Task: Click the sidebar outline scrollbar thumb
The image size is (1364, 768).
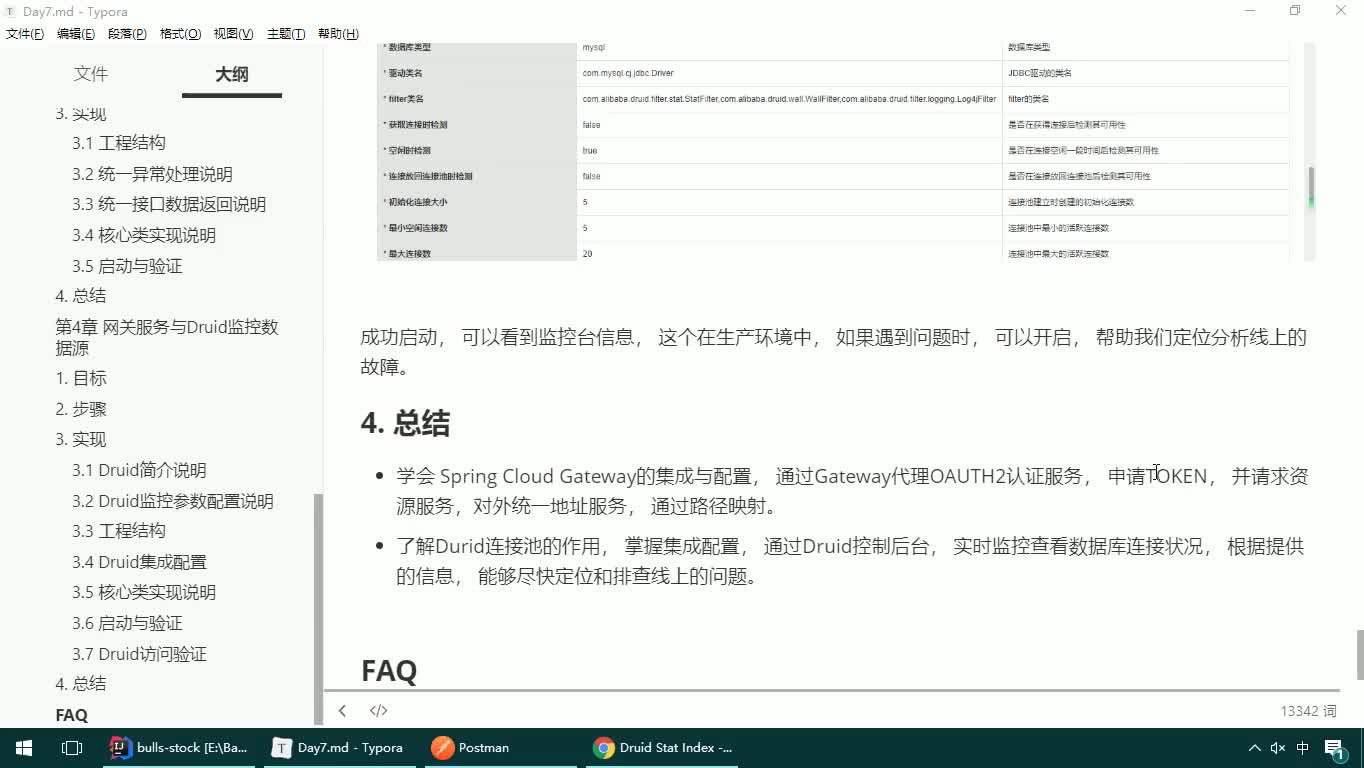Action: (319, 608)
